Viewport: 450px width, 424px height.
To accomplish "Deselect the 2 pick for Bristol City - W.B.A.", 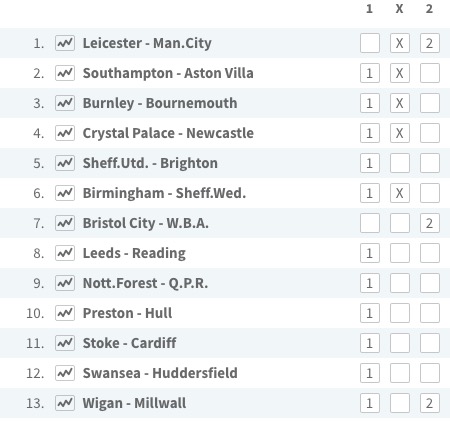I will point(430,223).
